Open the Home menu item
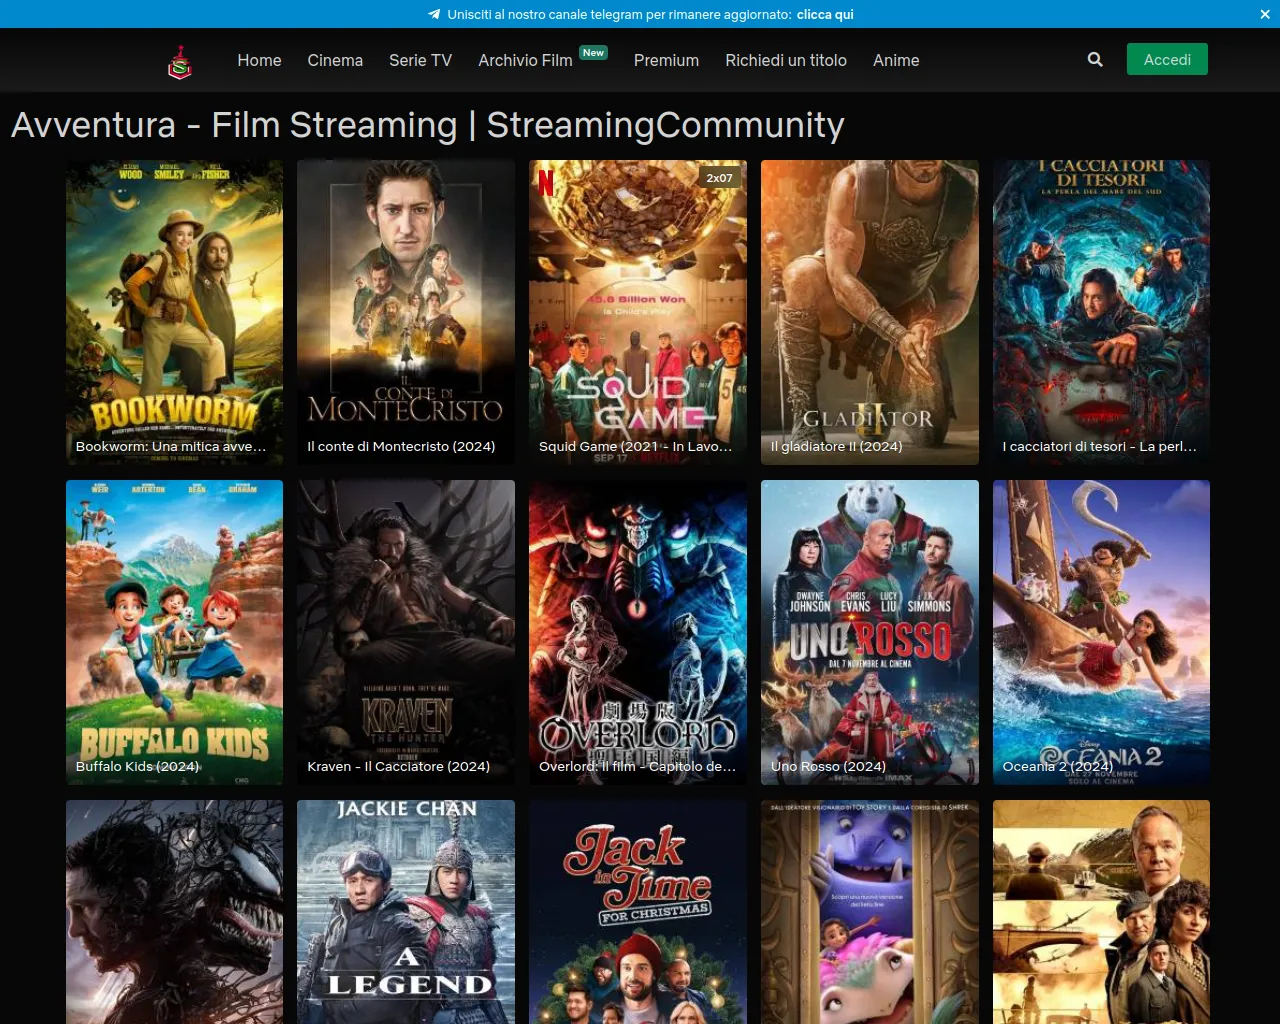The image size is (1280, 1024). pyautogui.click(x=259, y=60)
